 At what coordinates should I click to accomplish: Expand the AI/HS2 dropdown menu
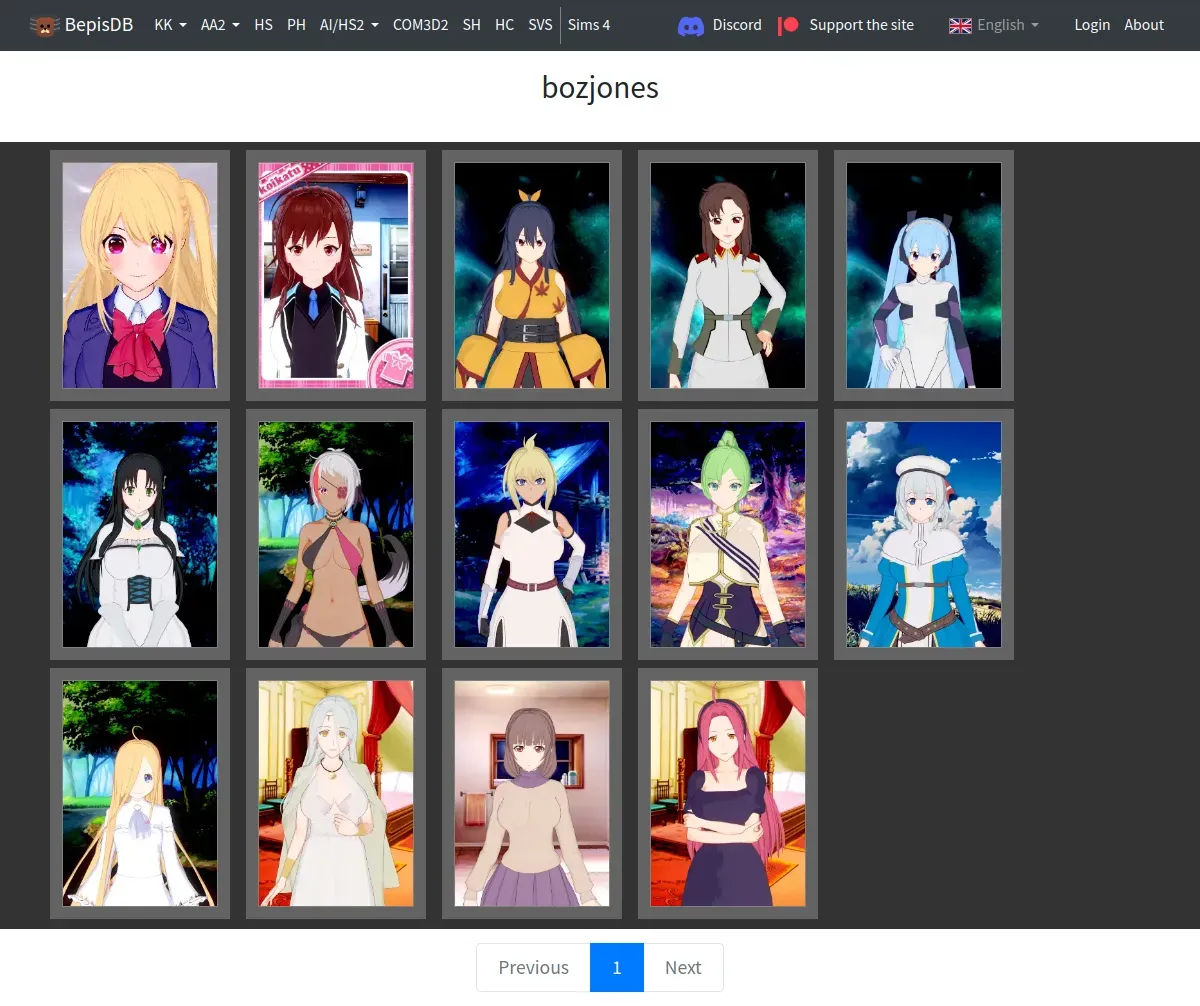coord(349,25)
